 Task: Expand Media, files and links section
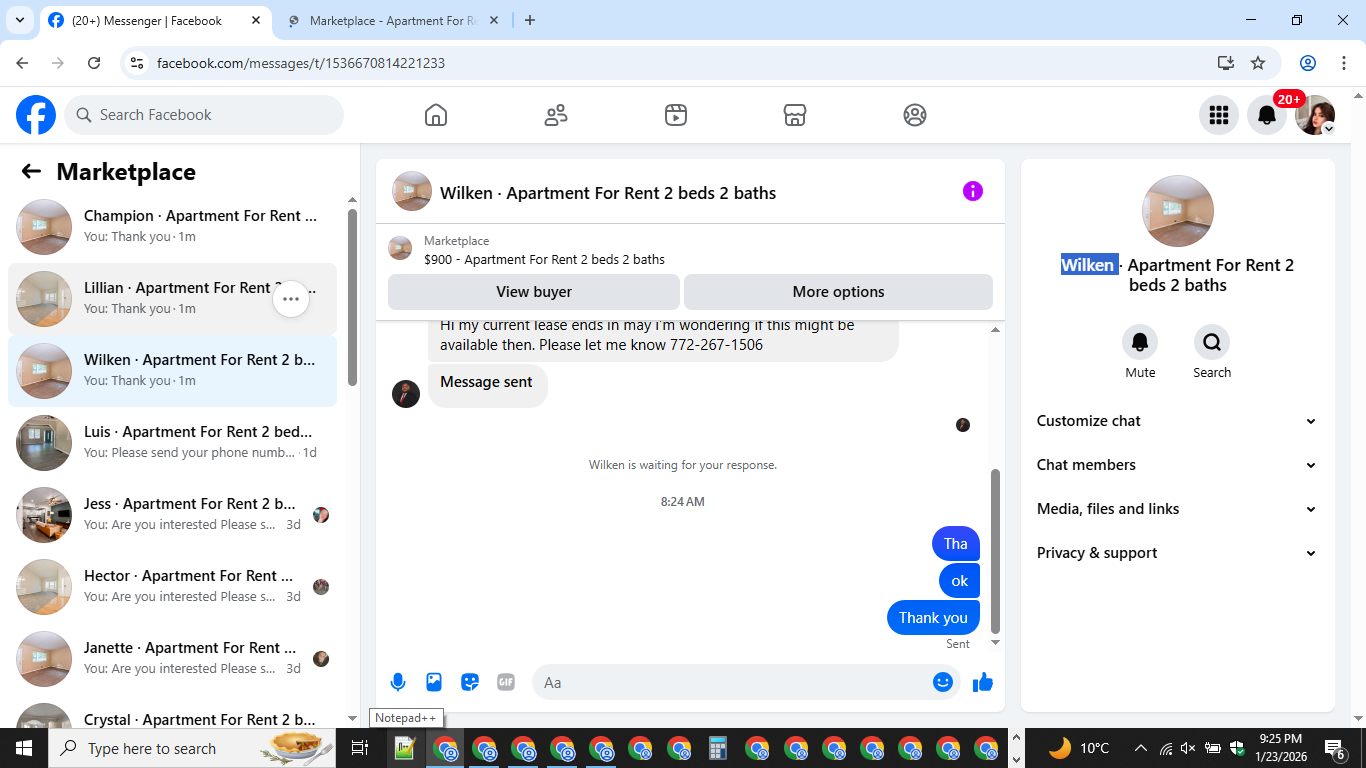coord(1177,509)
